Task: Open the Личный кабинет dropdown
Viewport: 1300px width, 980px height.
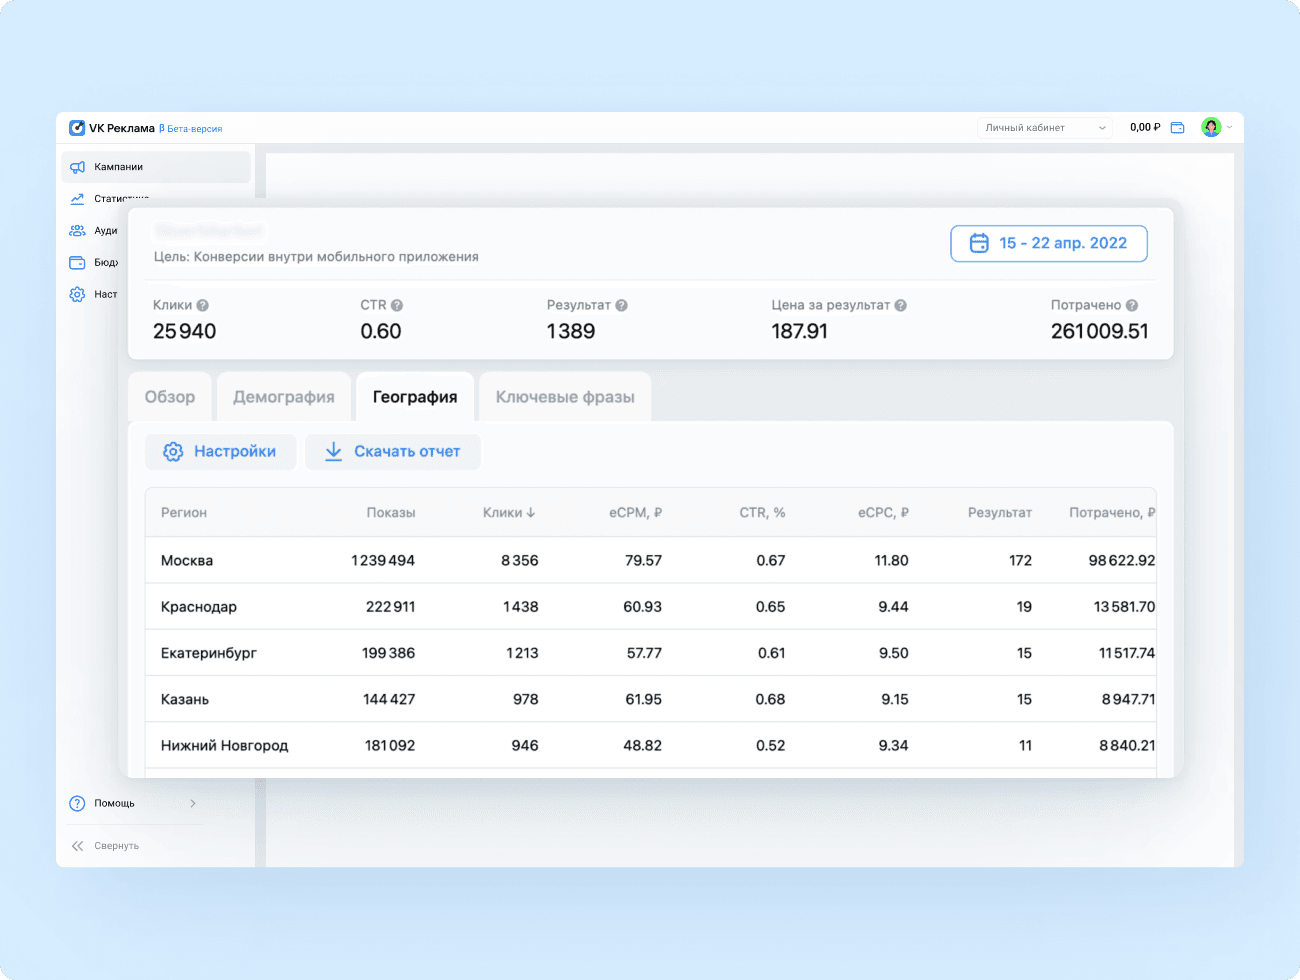Action: pyautogui.click(x=1044, y=128)
